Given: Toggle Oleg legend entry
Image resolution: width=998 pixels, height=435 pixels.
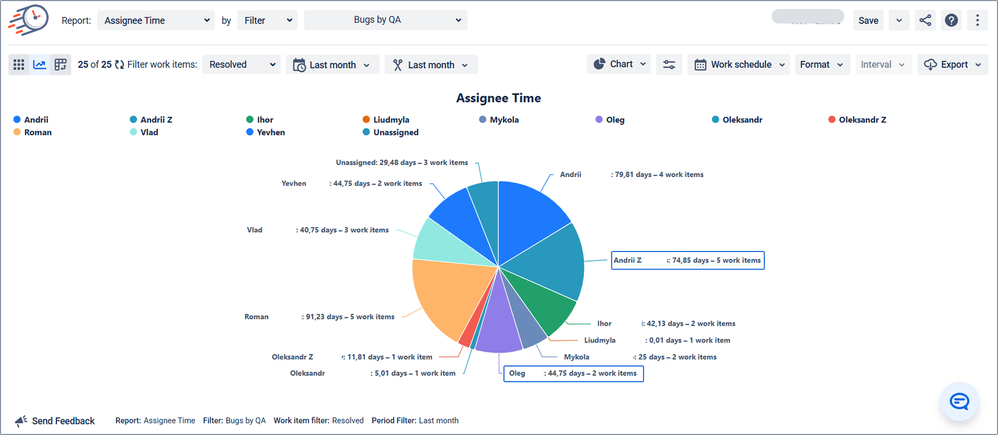Looking at the screenshot, I should pyautogui.click(x=610, y=120).
